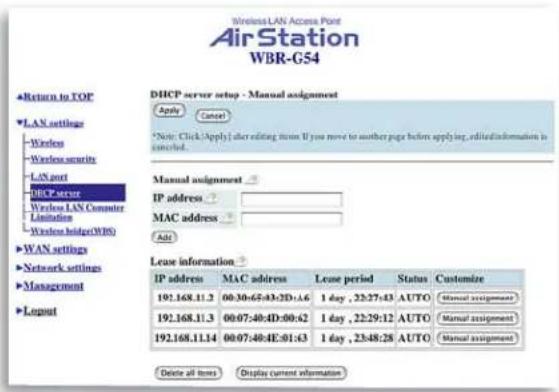This screenshot has width=559, height=392.
Task: Open help icon beside MAC address label
Action: tap(228, 217)
